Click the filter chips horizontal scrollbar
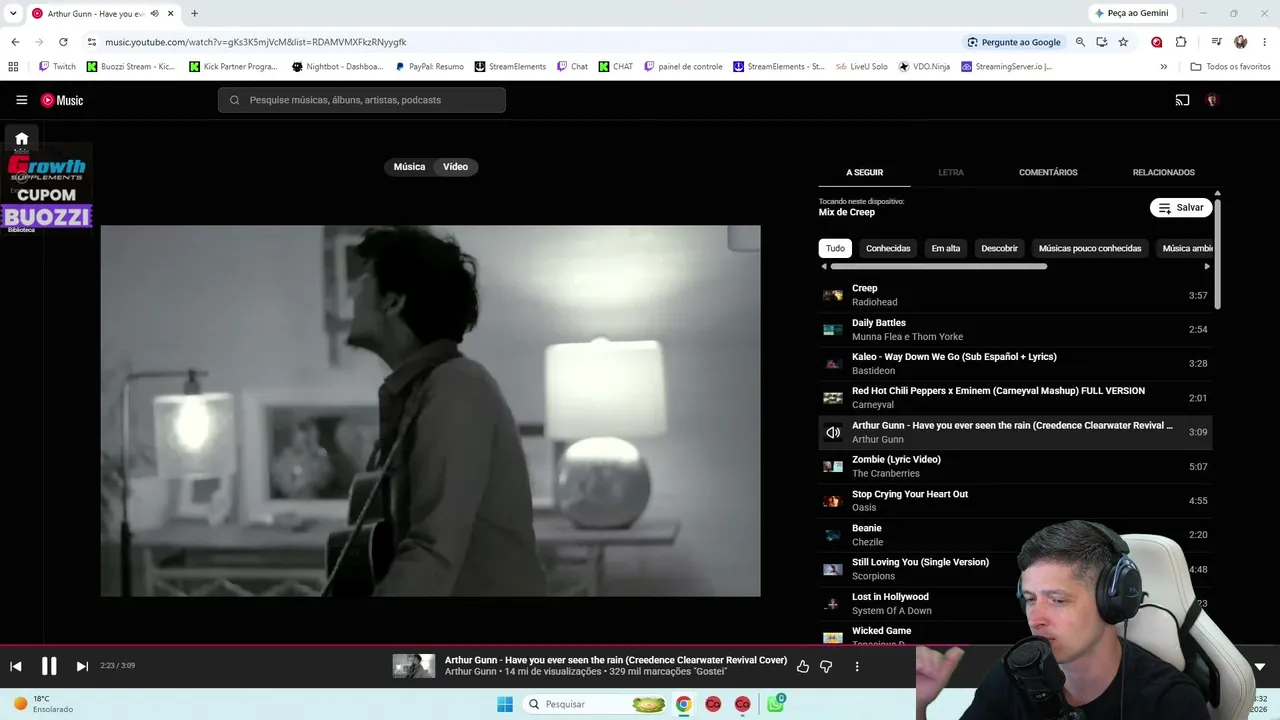Viewport: 1280px width, 720px height. [x=939, y=266]
